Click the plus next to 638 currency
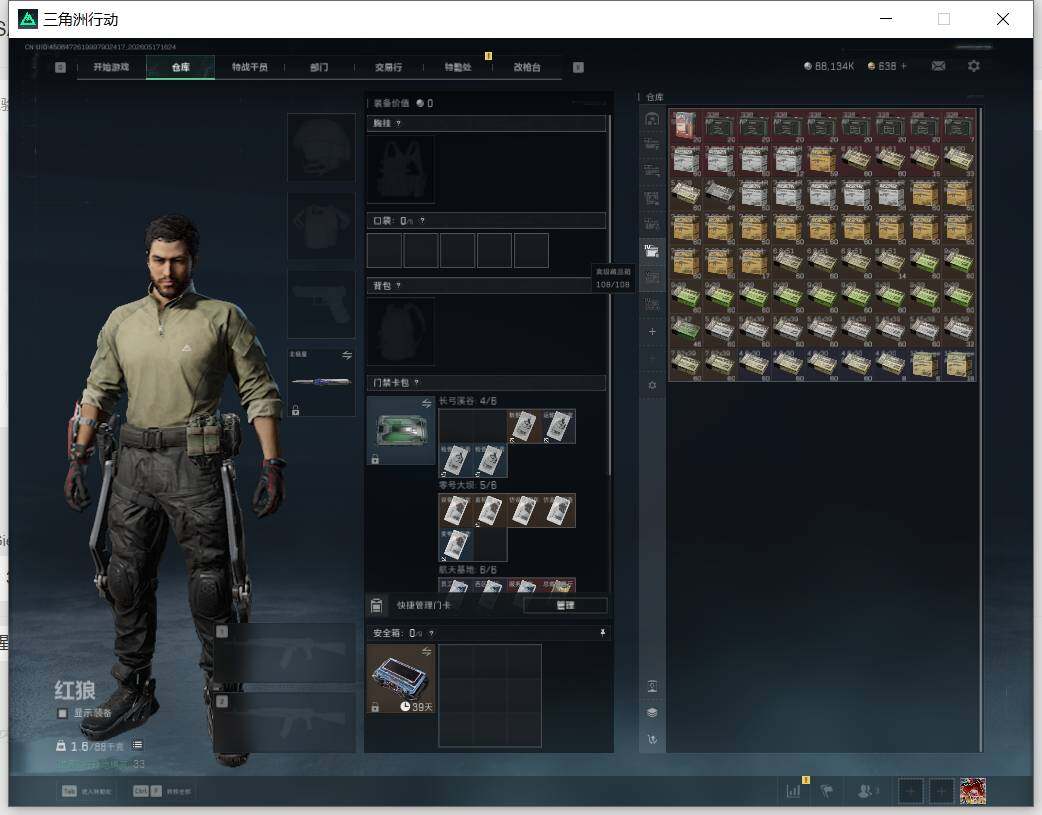This screenshot has height=815, width=1042. click(x=904, y=66)
